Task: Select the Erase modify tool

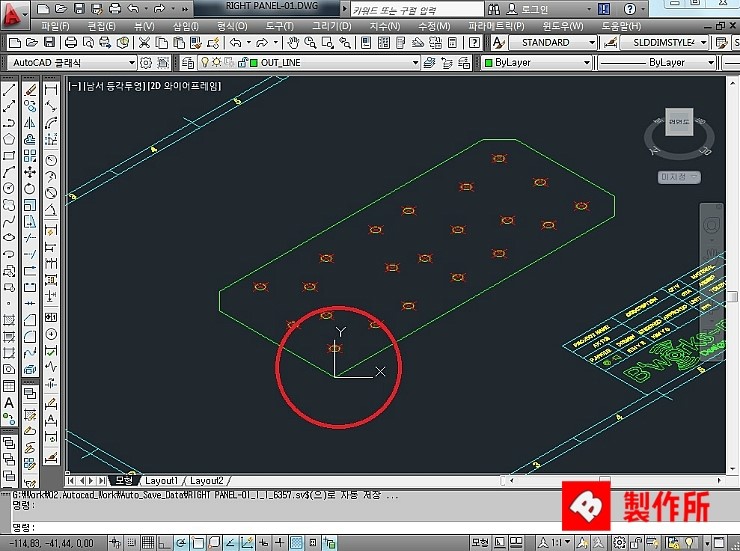Action: click(x=30, y=90)
